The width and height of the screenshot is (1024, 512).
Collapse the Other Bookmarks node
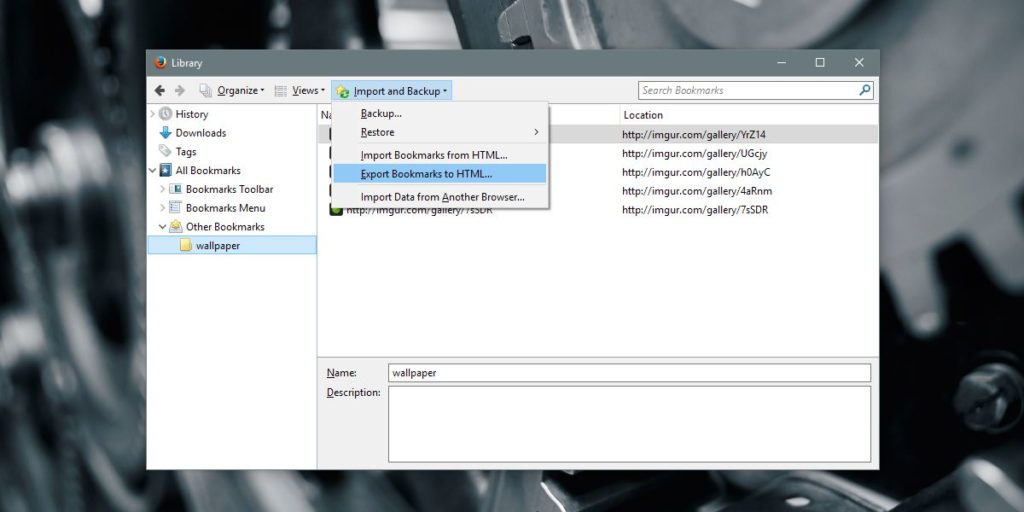(x=163, y=227)
